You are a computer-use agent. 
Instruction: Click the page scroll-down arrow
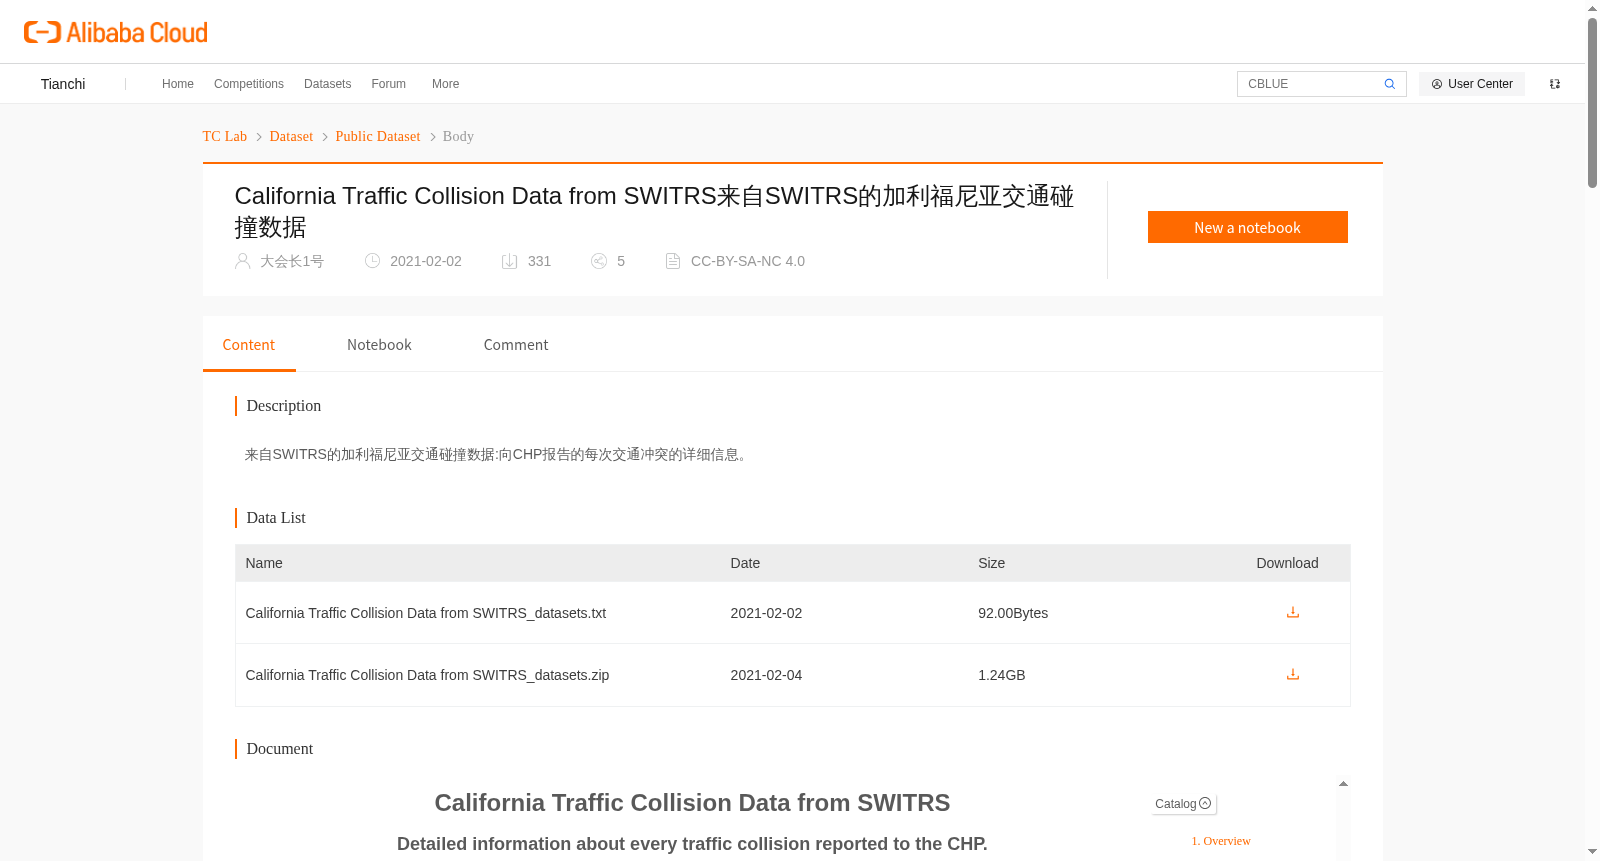[1592, 852]
